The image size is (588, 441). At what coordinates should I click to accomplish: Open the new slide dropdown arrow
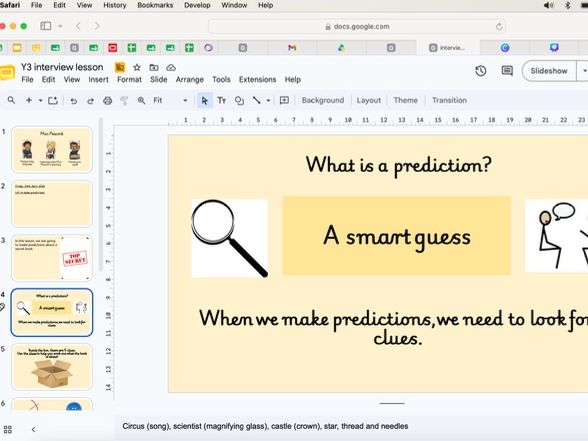pyautogui.click(x=40, y=100)
